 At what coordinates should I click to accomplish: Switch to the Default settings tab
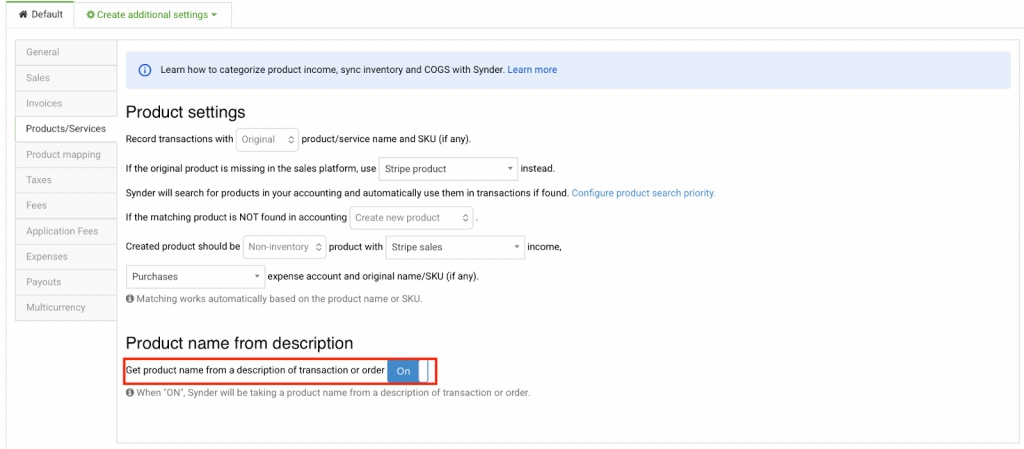pos(40,15)
